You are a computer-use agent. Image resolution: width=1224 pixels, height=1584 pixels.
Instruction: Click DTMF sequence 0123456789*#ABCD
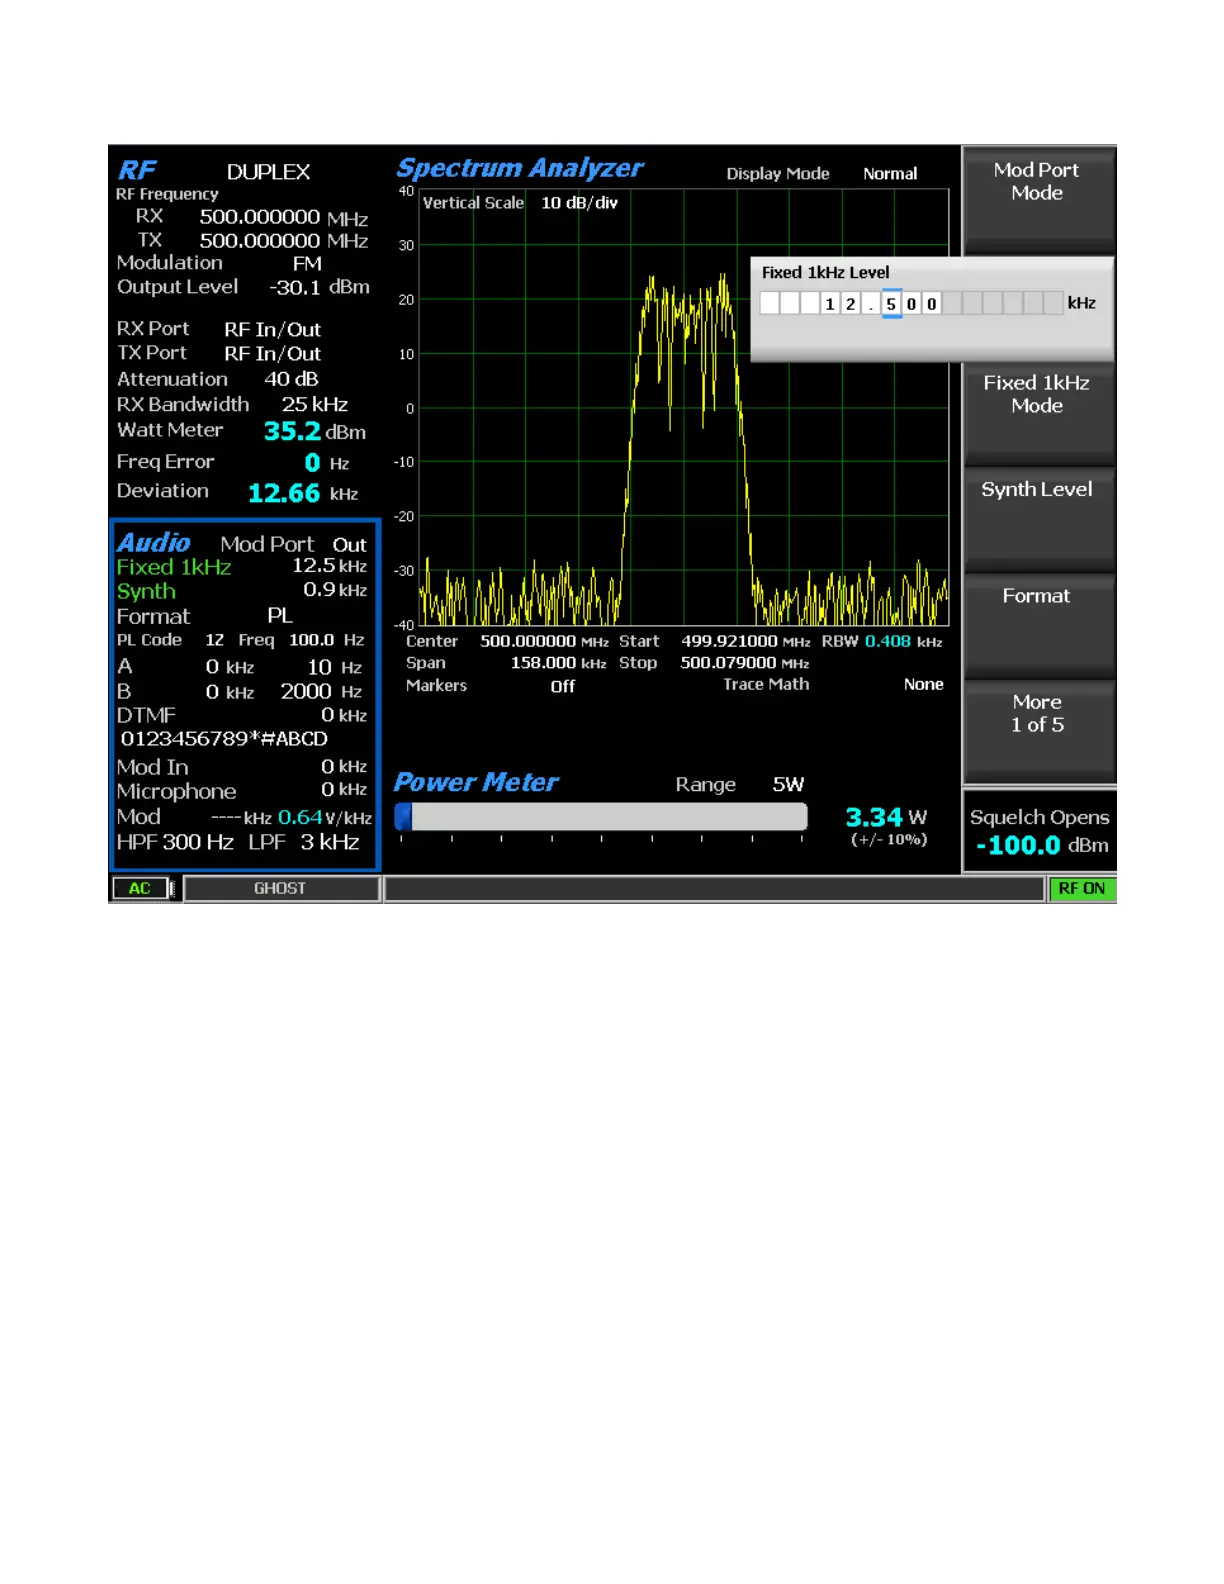[x=224, y=739]
